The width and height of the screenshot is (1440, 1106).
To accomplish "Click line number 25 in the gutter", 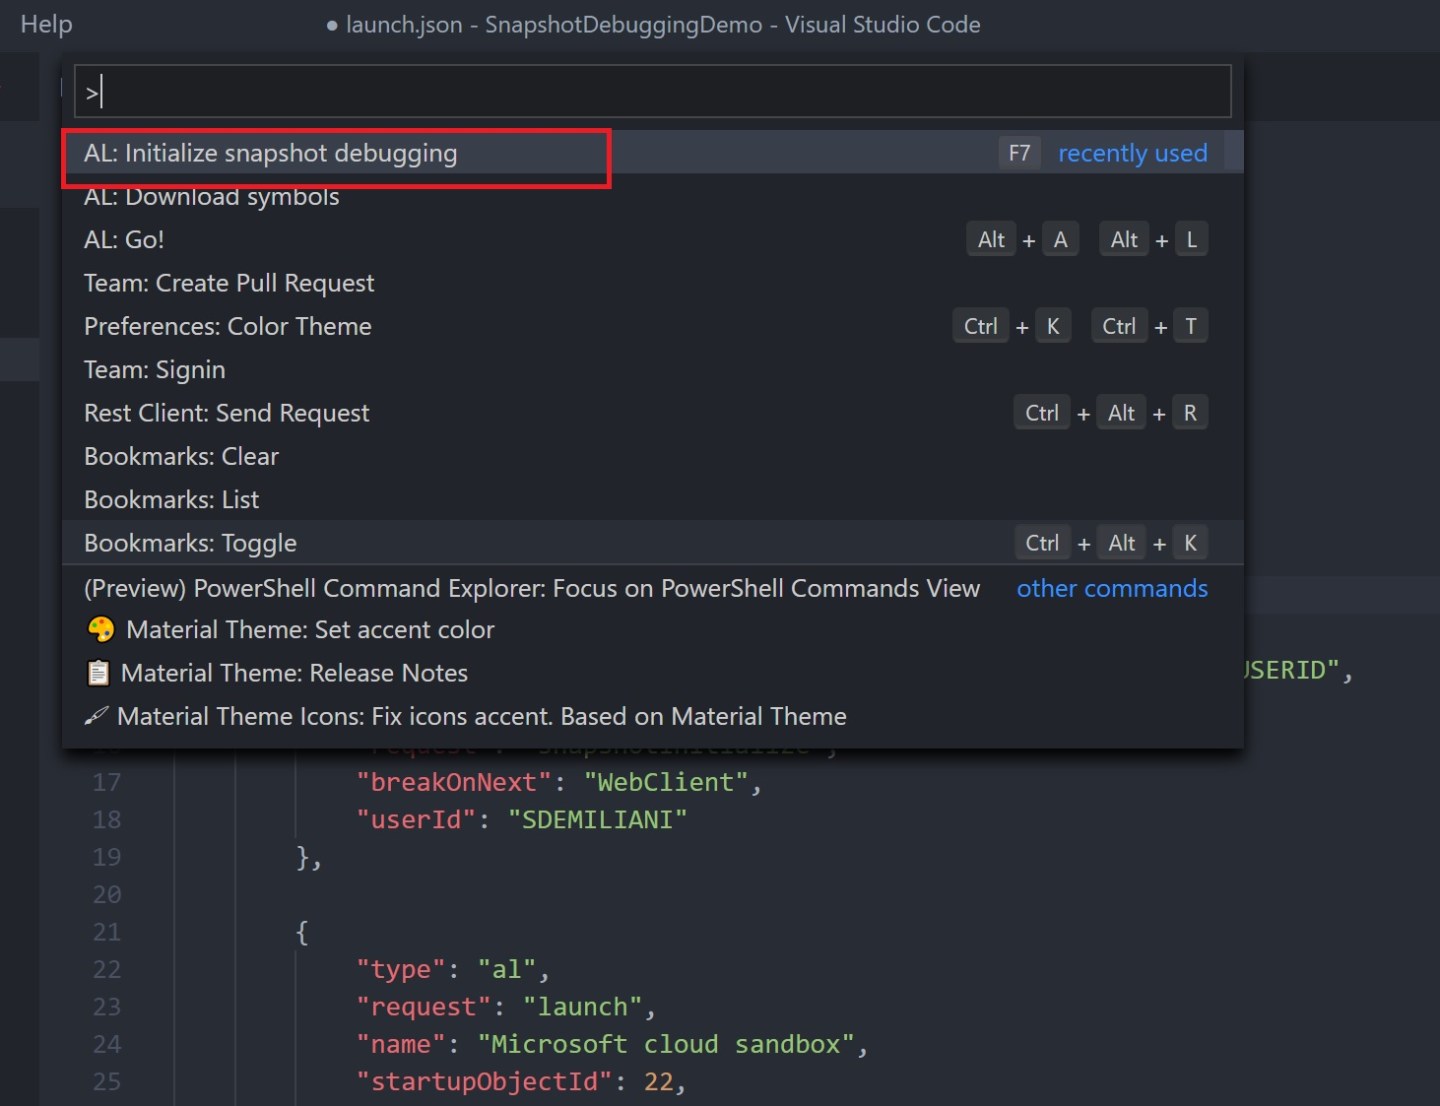I will point(106,1082).
